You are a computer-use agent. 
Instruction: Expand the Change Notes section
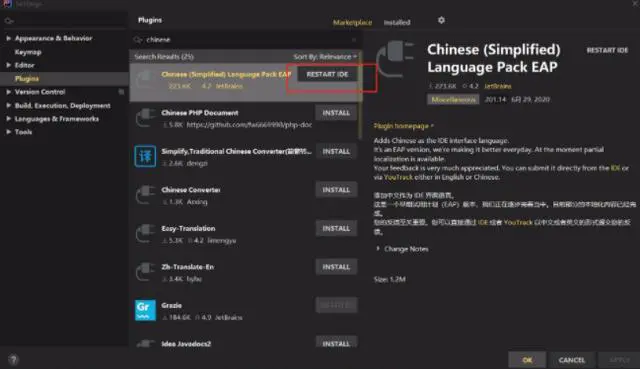click(x=378, y=249)
